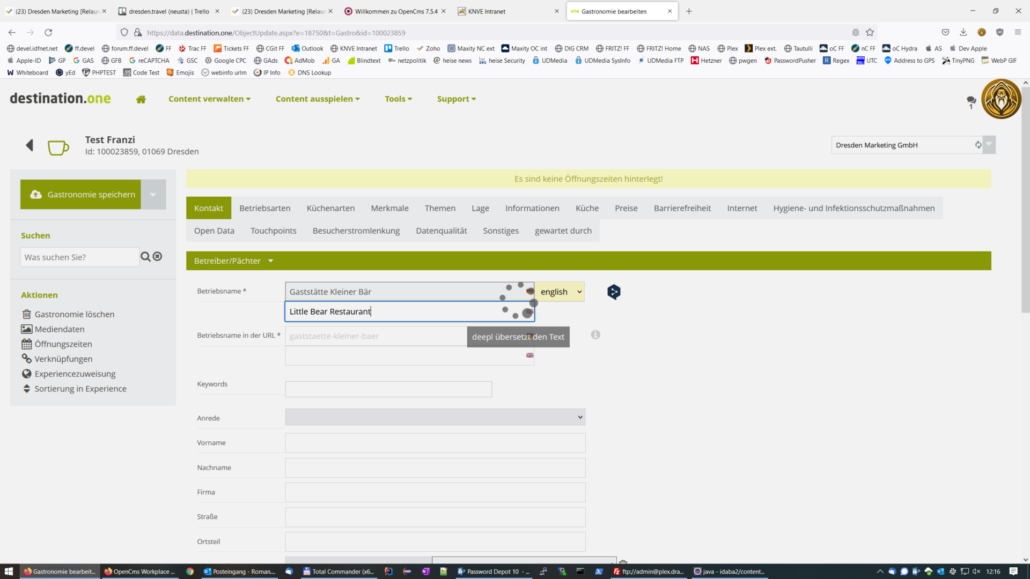Click the sort icon next to Sortierung in Experience
The width and height of the screenshot is (1030, 579).
[26, 389]
